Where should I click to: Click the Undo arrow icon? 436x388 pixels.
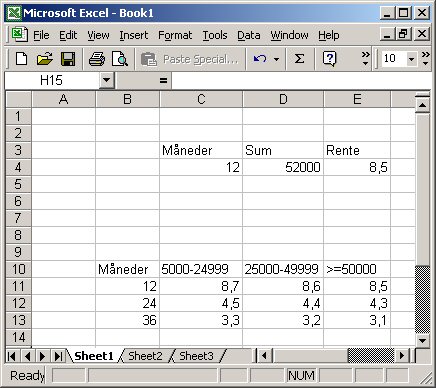260,59
